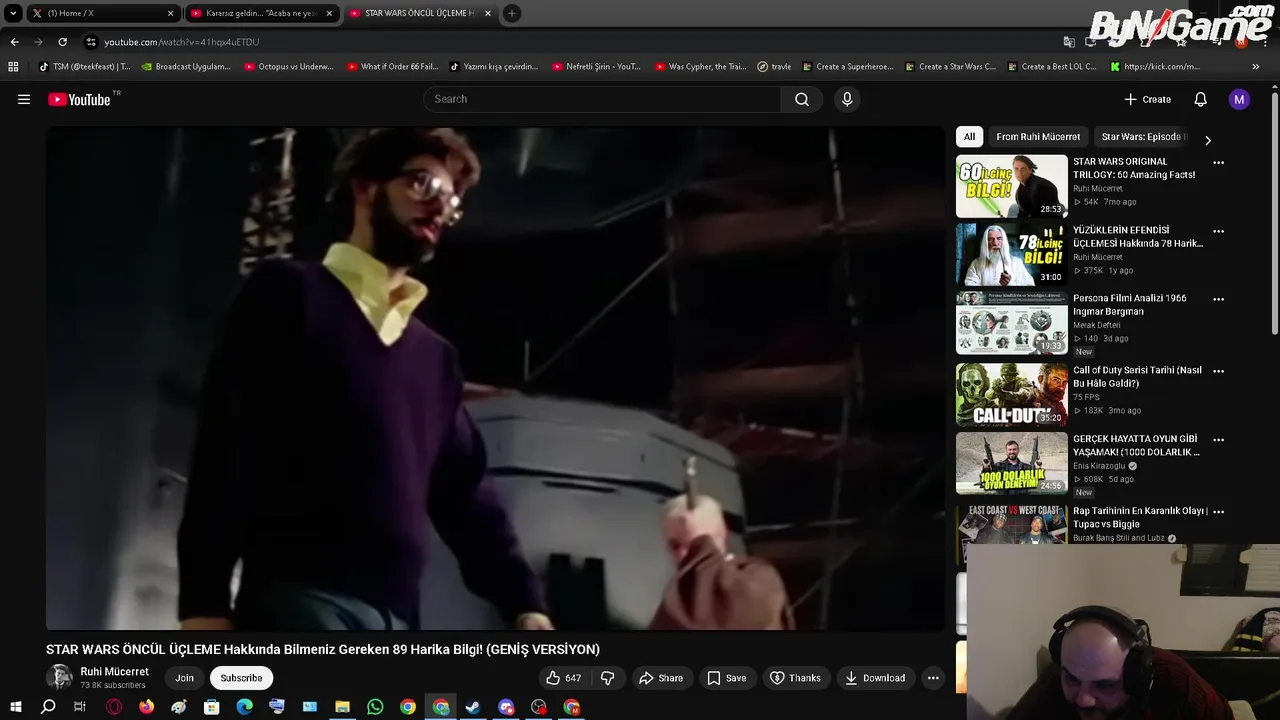Open the account avatar menu
Image resolution: width=1280 pixels, height=720 pixels.
pos(1239,99)
